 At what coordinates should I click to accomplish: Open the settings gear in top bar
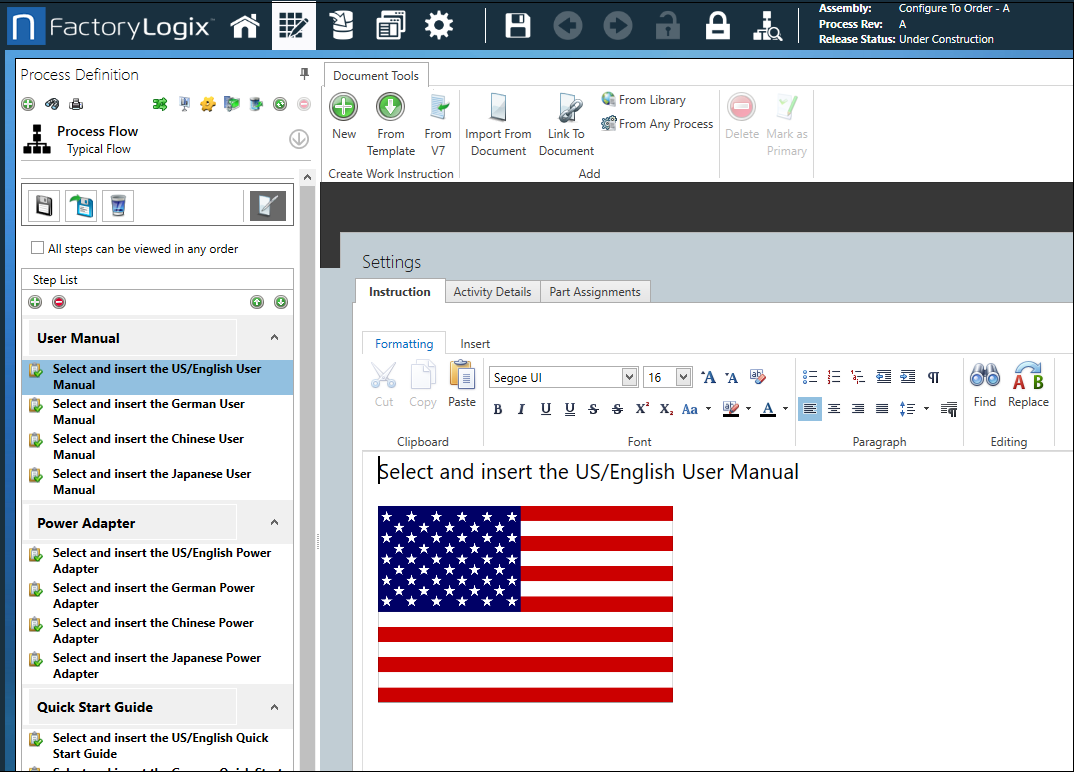point(439,26)
